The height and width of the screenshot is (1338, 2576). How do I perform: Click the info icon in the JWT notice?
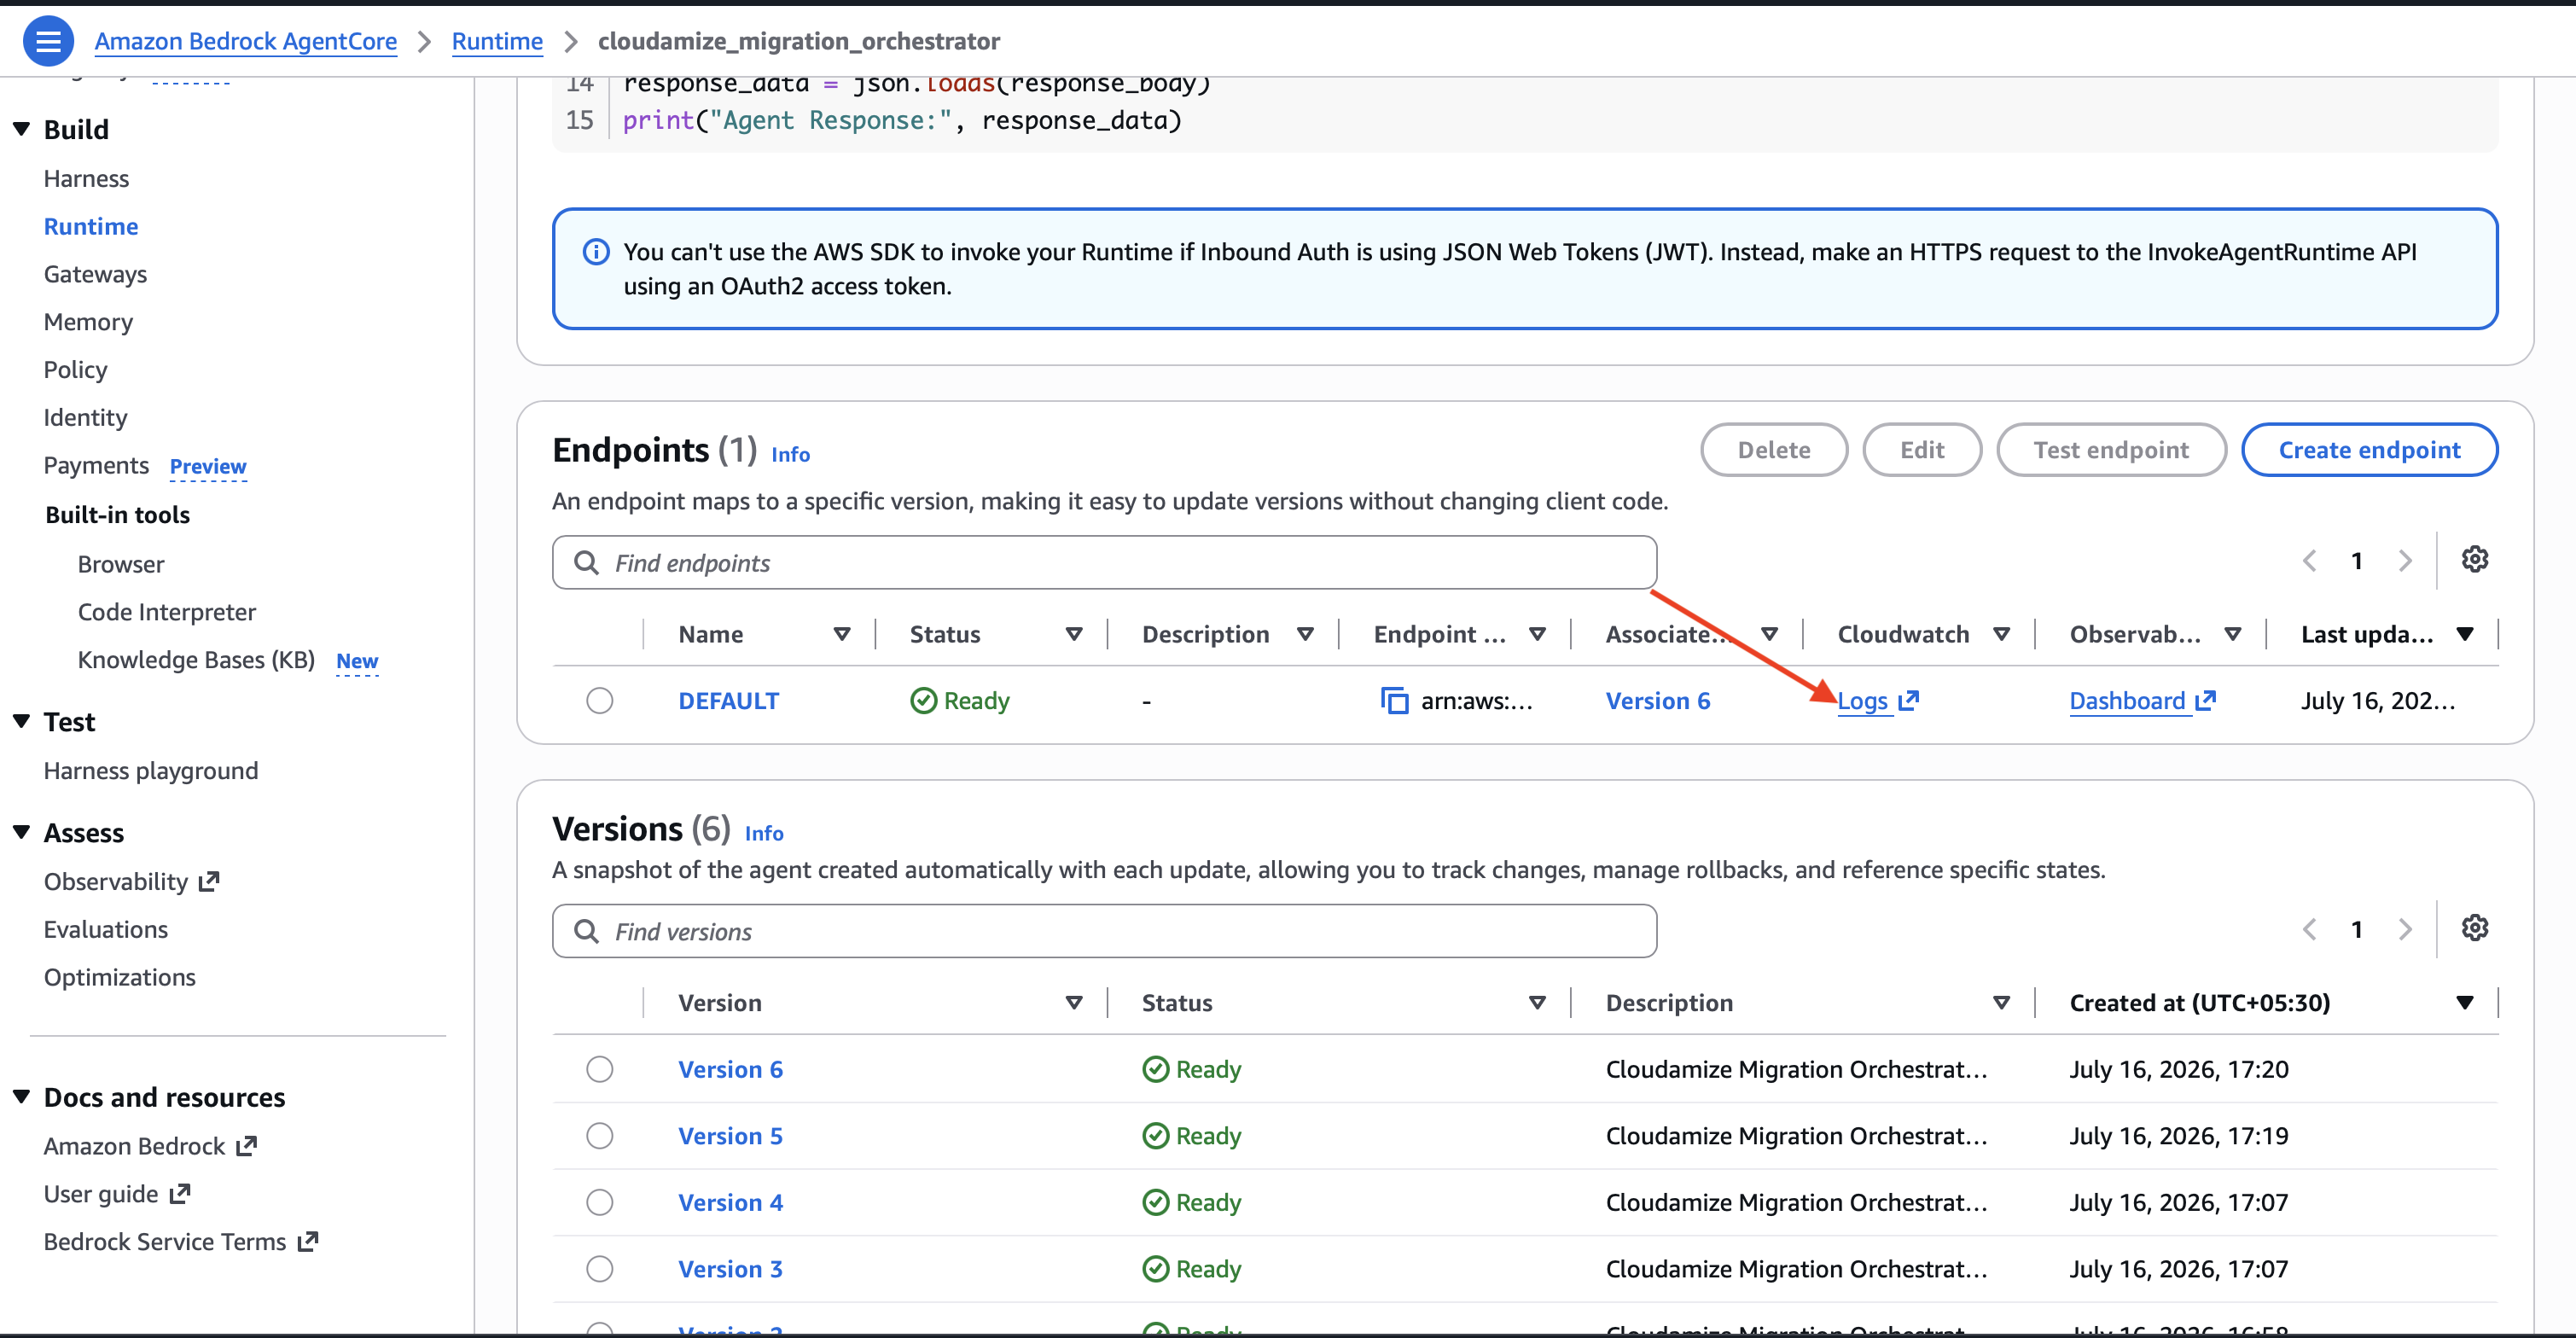pos(596,252)
